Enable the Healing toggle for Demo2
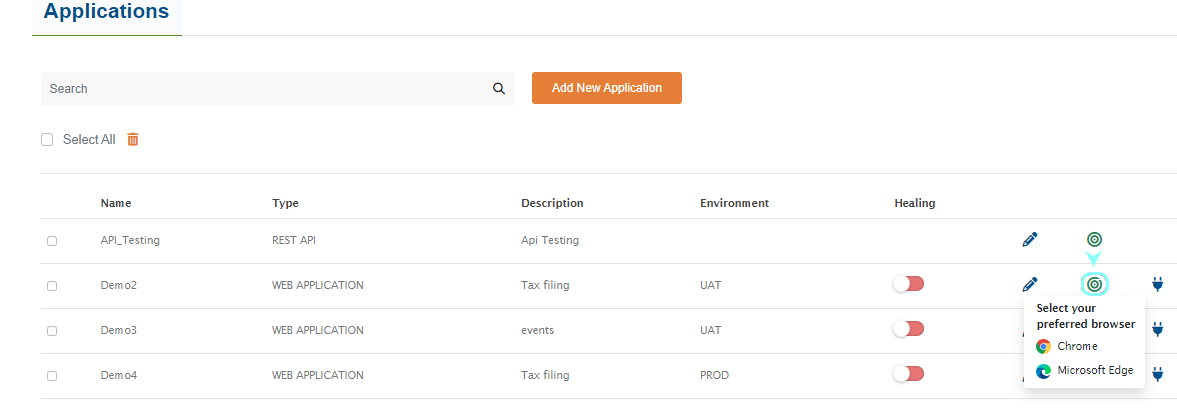Viewport: 1177px width, 411px height. [908, 284]
